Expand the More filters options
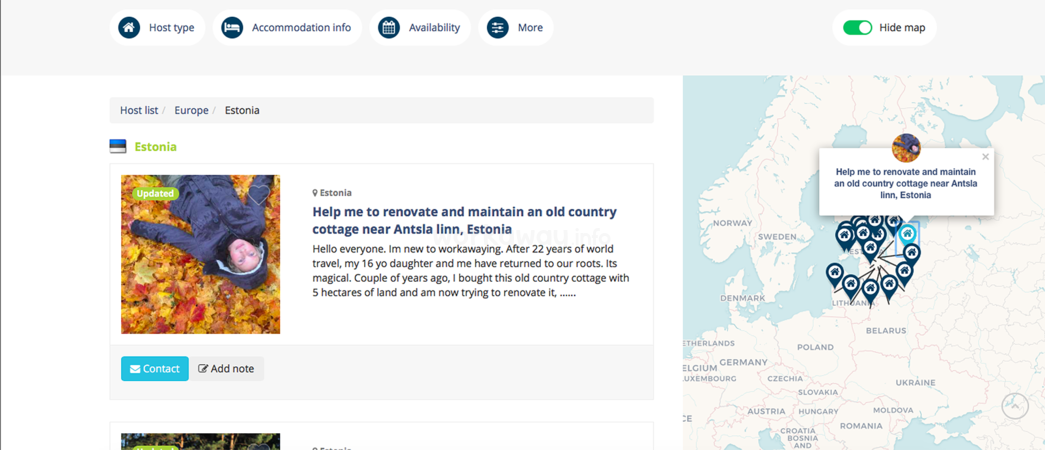 (516, 27)
